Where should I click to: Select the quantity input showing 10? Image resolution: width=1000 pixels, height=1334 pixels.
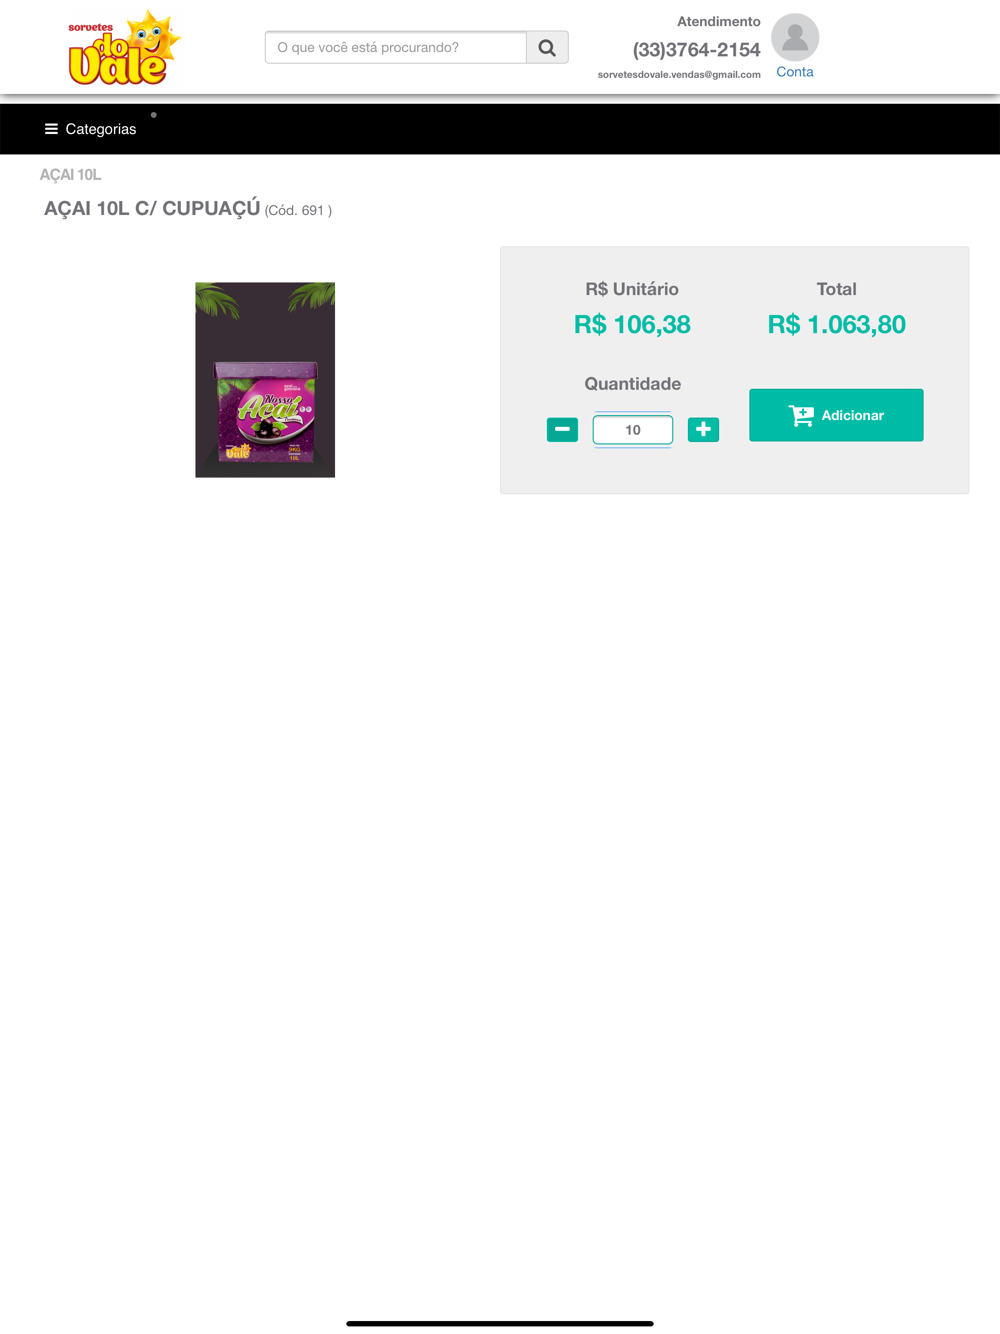tap(633, 430)
